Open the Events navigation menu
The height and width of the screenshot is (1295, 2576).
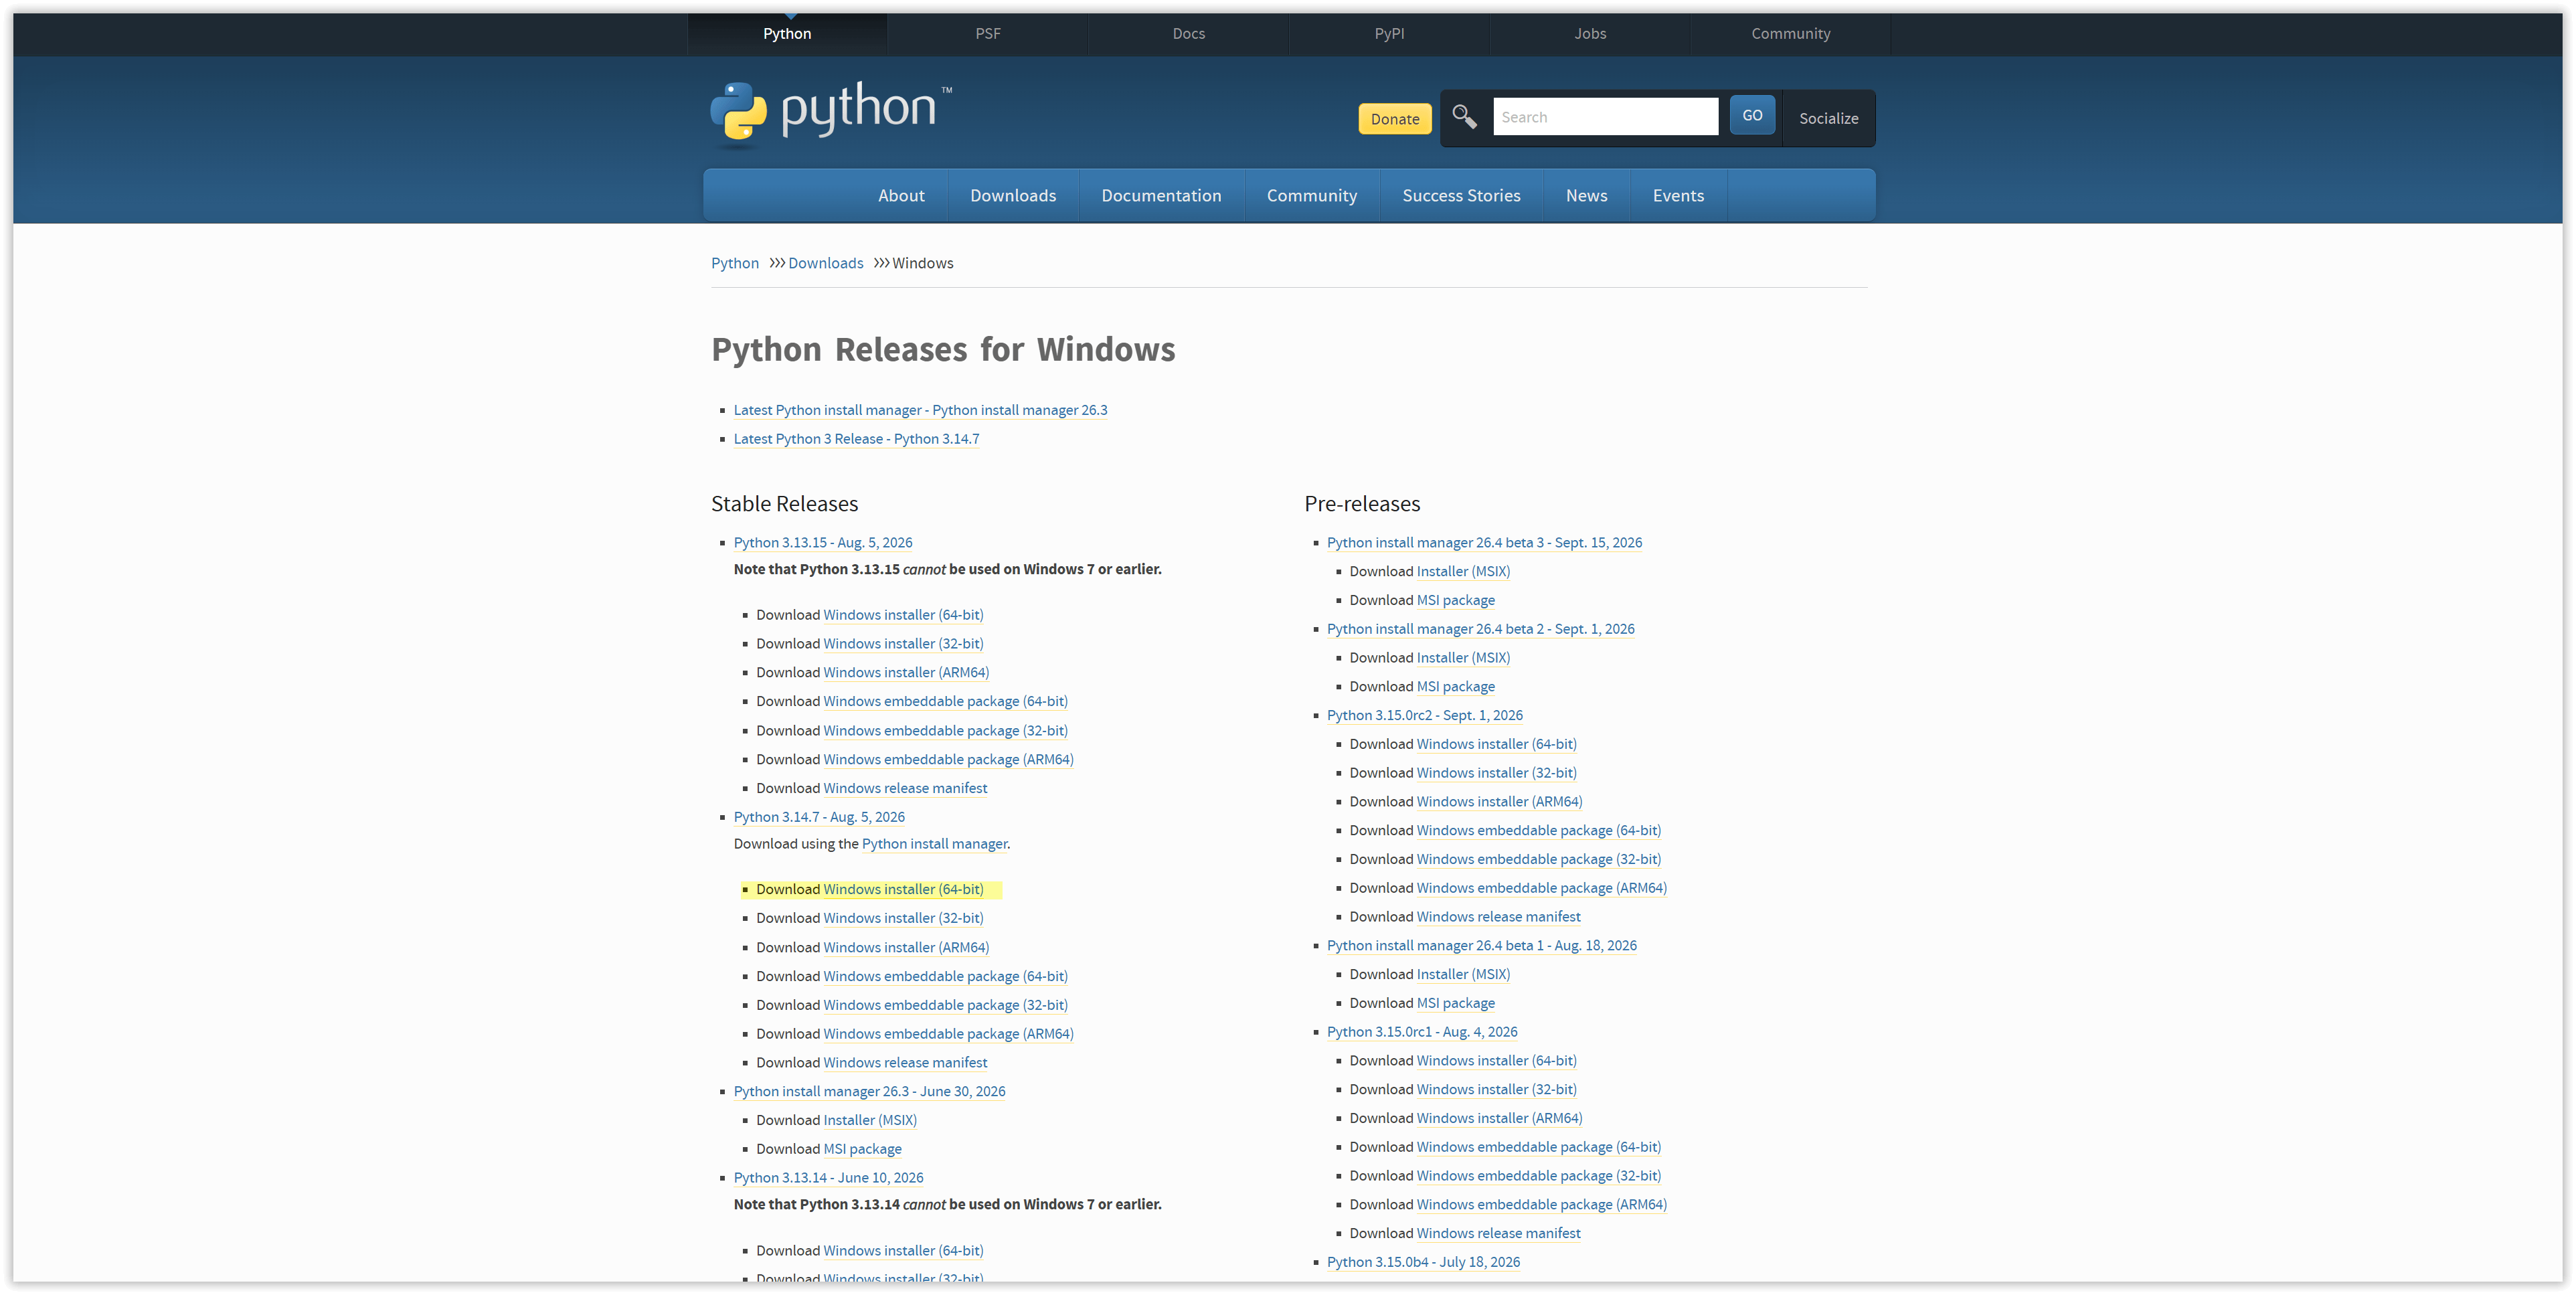[1678, 196]
